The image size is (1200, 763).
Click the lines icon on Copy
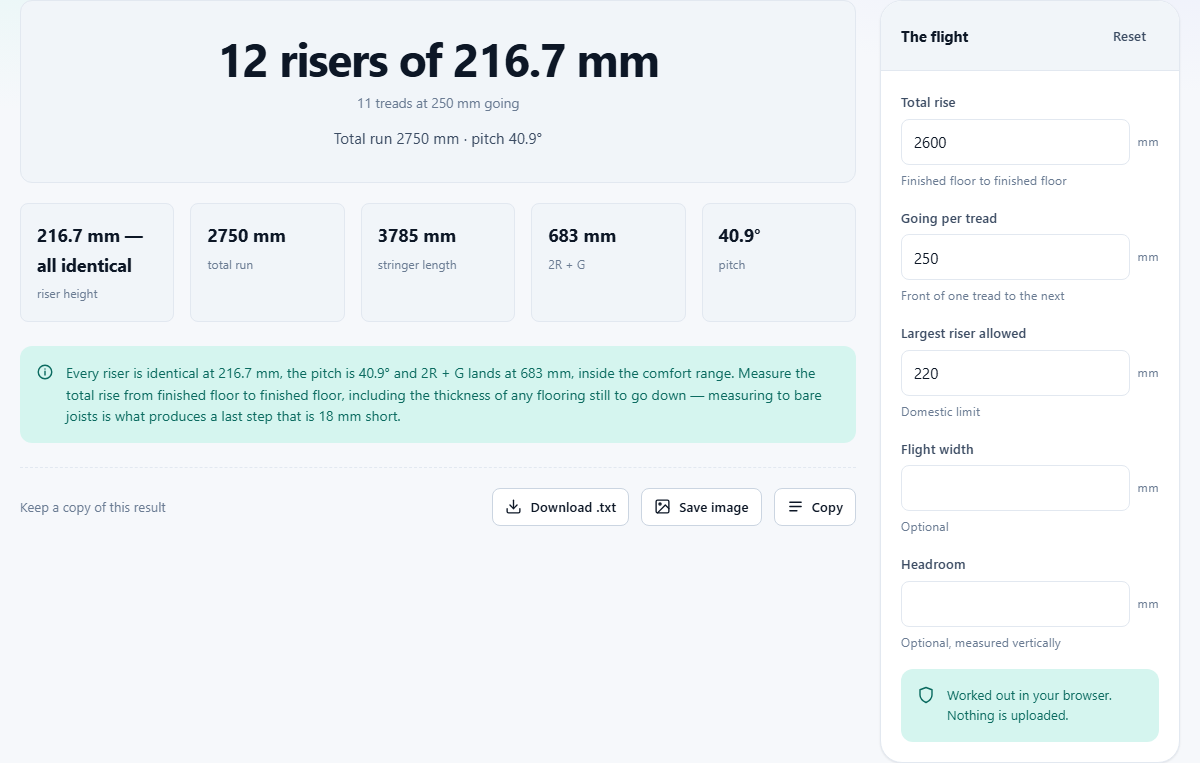(795, 507)
